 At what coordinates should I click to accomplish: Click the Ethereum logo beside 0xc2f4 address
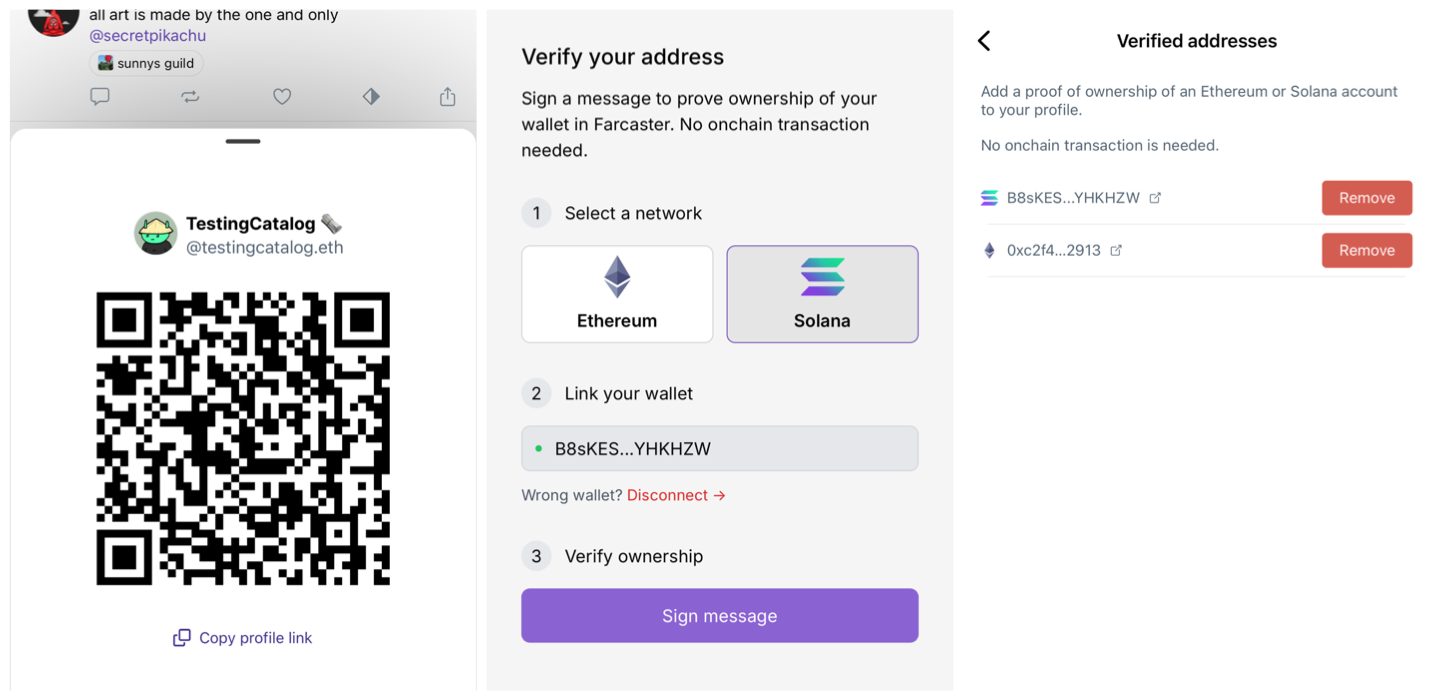pos(991,250)
